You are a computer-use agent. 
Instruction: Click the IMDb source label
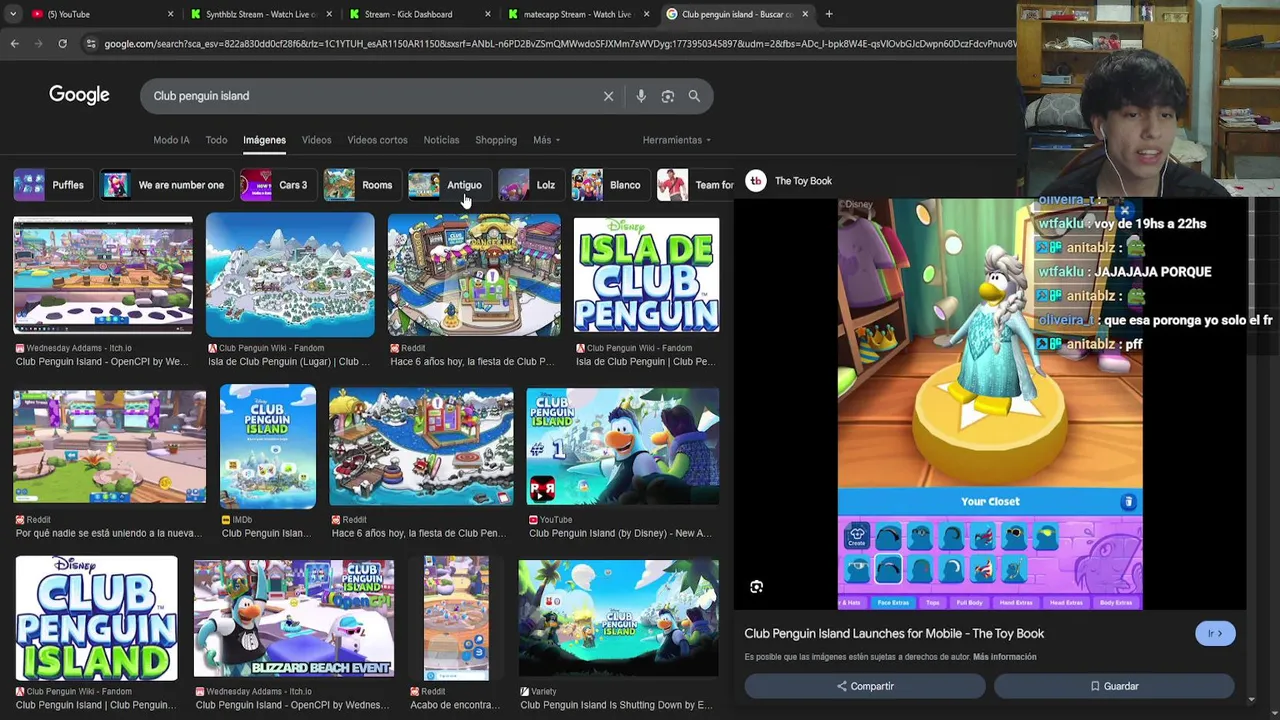[x=243, y=520]
